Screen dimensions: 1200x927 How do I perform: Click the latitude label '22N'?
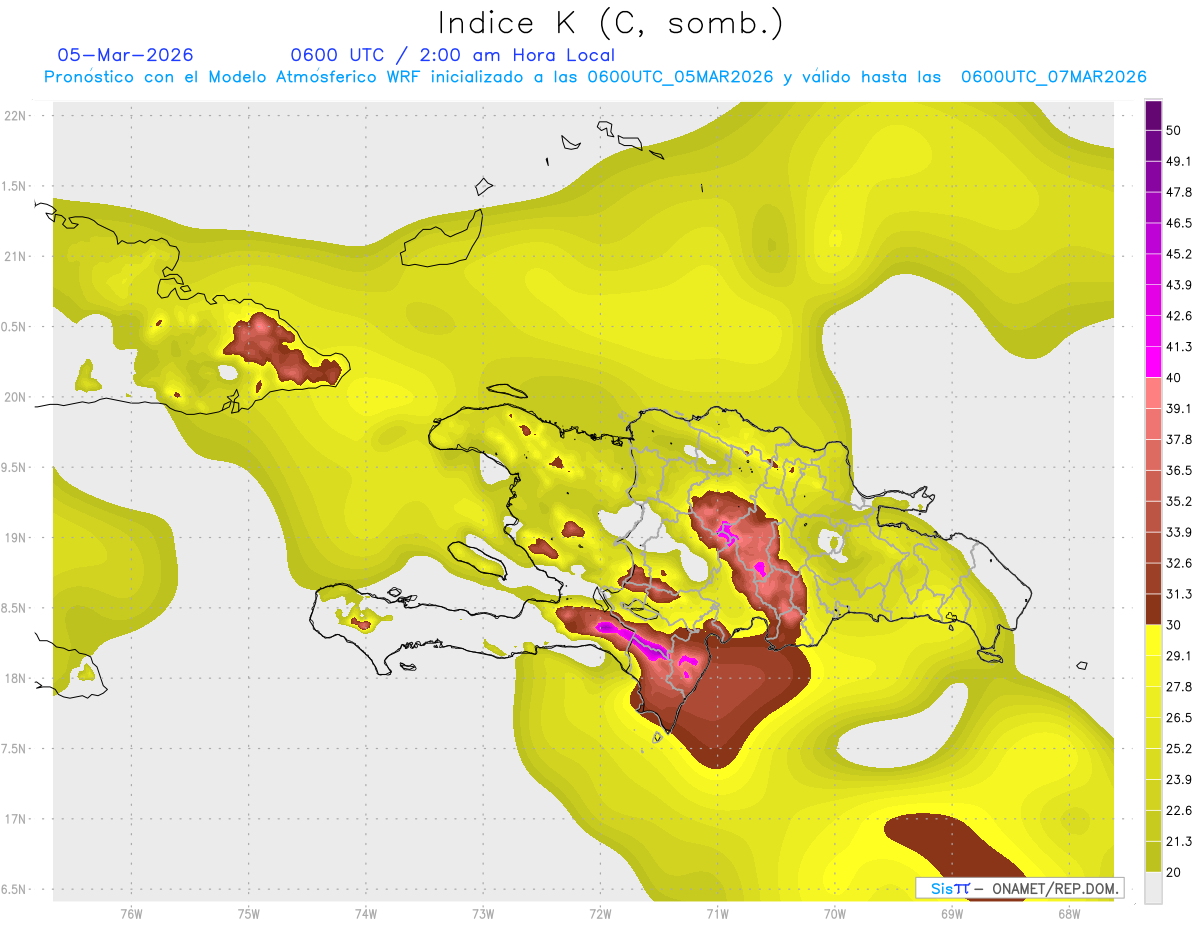(15, 115)
